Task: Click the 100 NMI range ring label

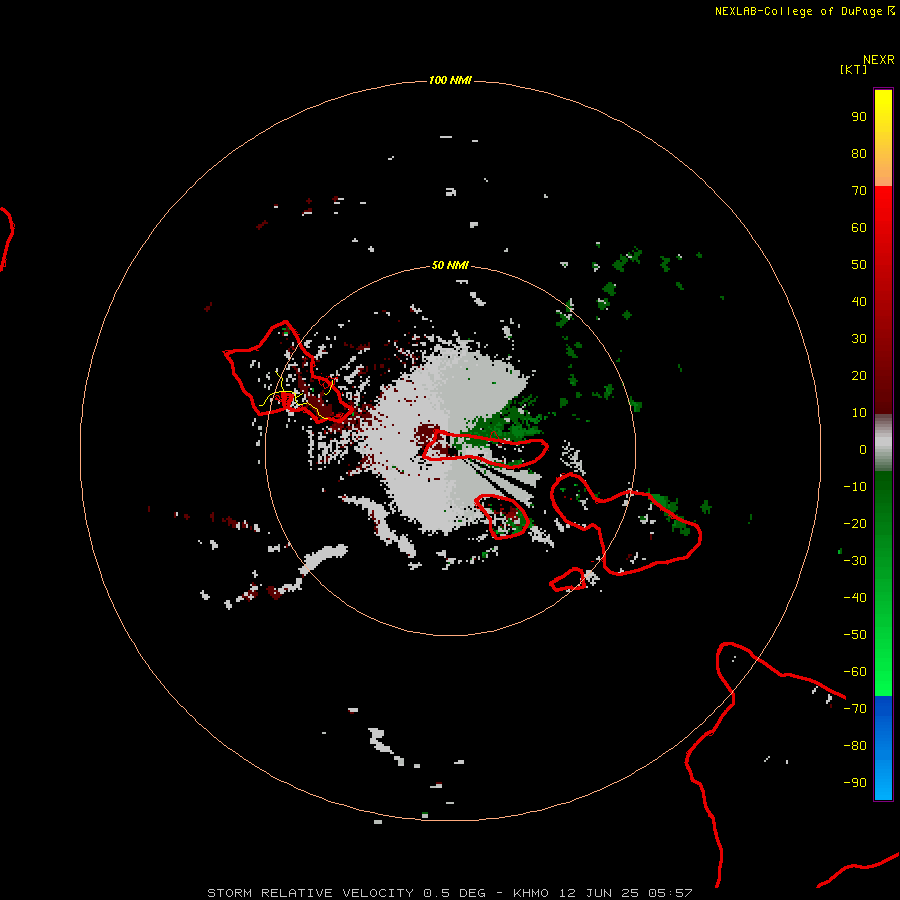Action: click(x=450, y=80)
